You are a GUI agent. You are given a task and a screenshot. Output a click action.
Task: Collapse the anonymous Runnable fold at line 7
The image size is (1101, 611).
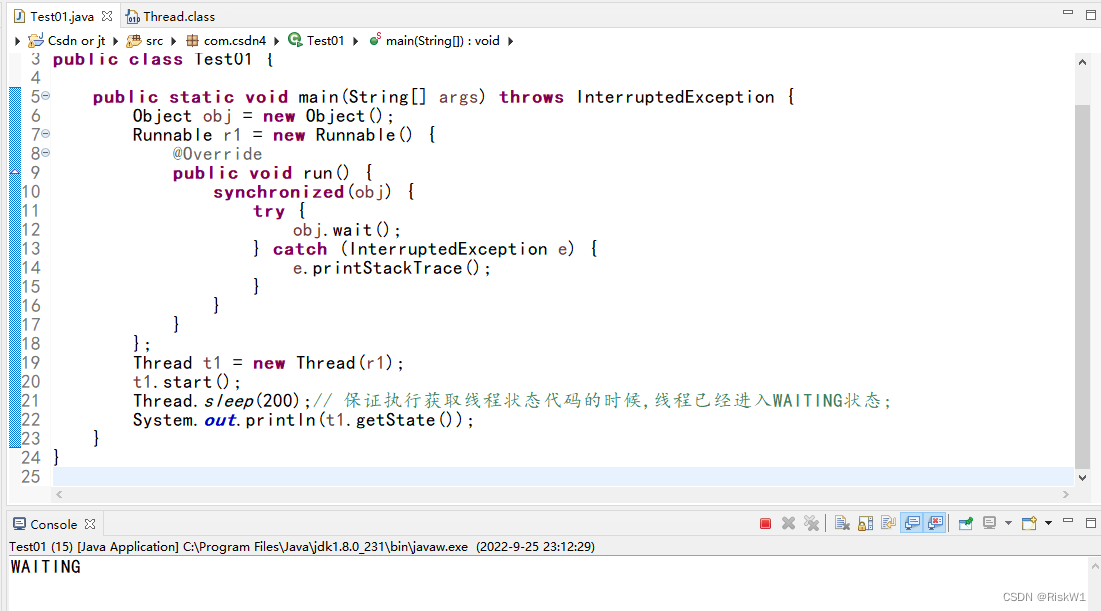pyautogui.click(x=46, y=133)
